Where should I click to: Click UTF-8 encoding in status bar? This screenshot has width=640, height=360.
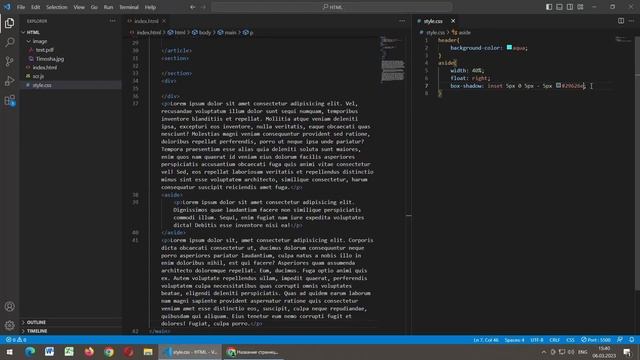click(537, 340)
